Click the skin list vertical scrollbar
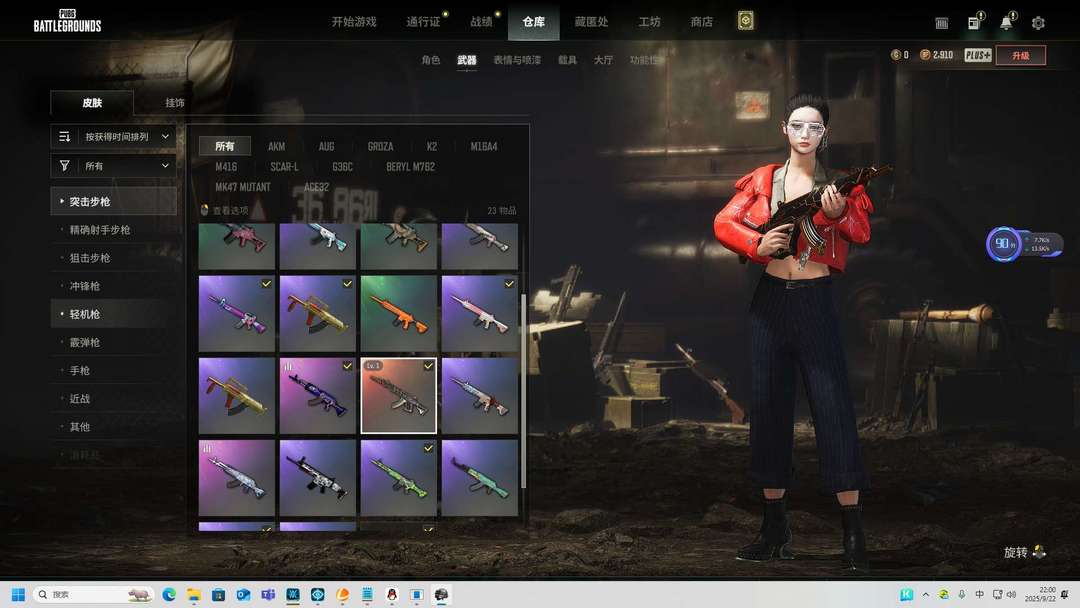This screenshot has height=608, width=1080. click(523, 391)
